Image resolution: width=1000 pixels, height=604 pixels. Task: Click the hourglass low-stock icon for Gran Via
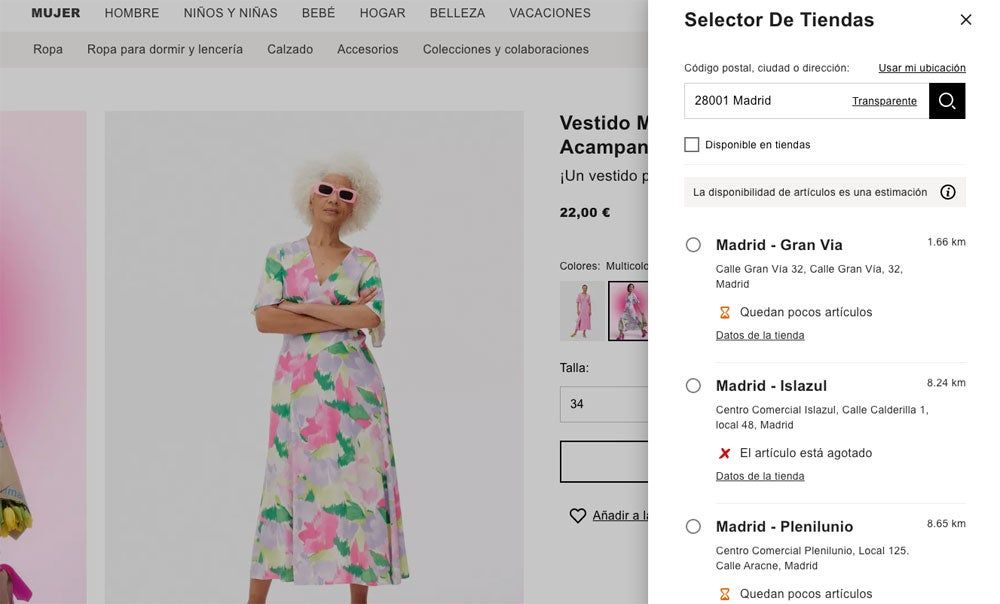pyautogui.click(x=723, y=311)
